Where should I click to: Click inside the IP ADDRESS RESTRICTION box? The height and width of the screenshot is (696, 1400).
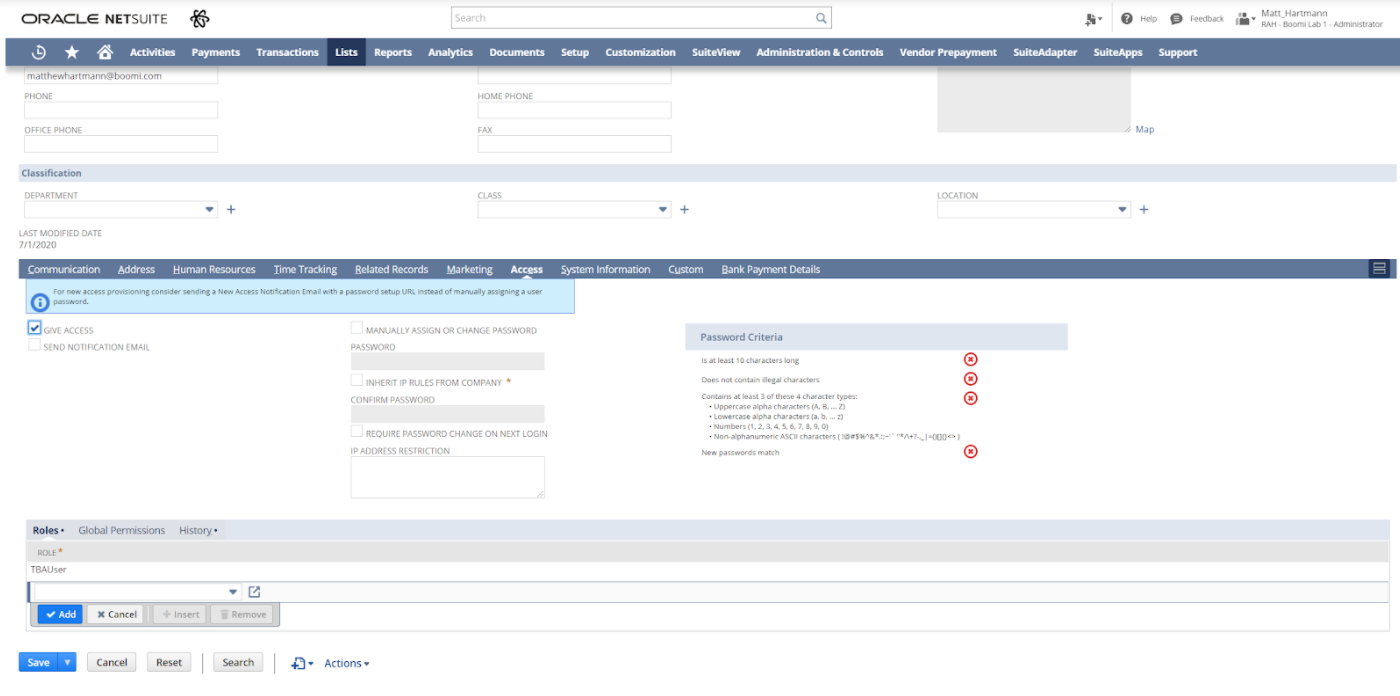click(447, 477)
